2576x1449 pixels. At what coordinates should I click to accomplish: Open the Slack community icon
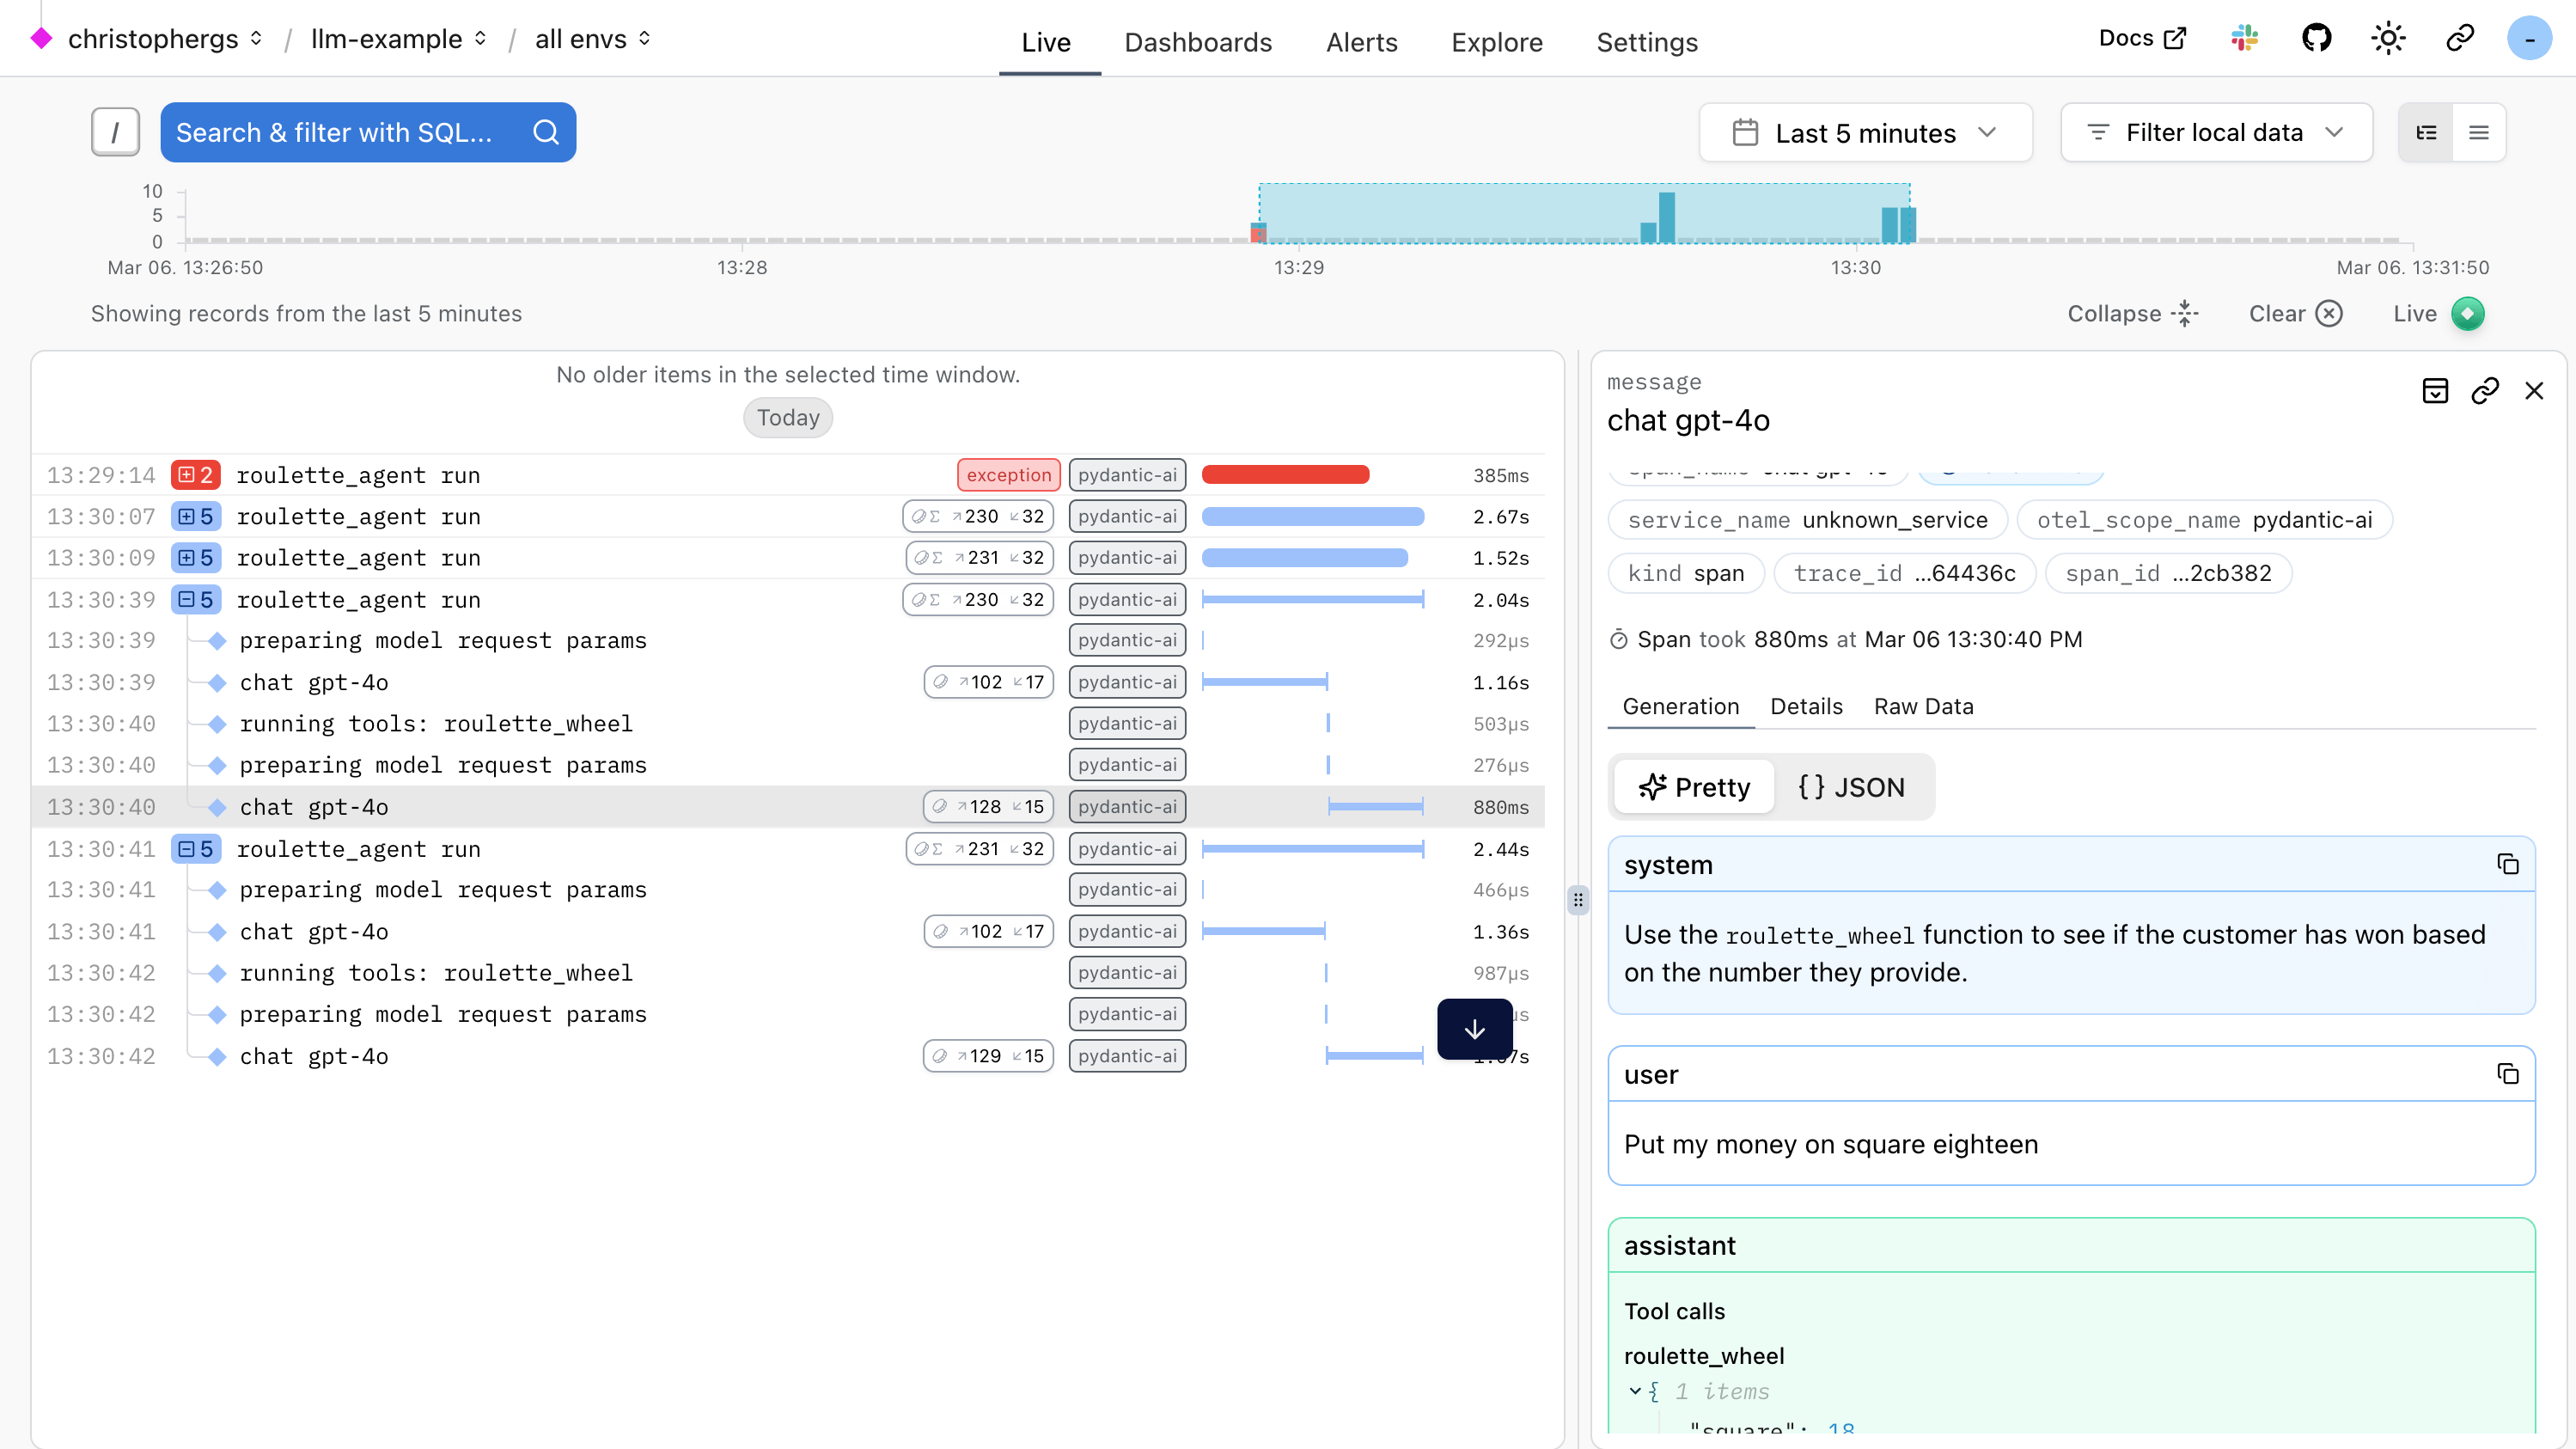pyautogui.click(x=2244, y=39)
